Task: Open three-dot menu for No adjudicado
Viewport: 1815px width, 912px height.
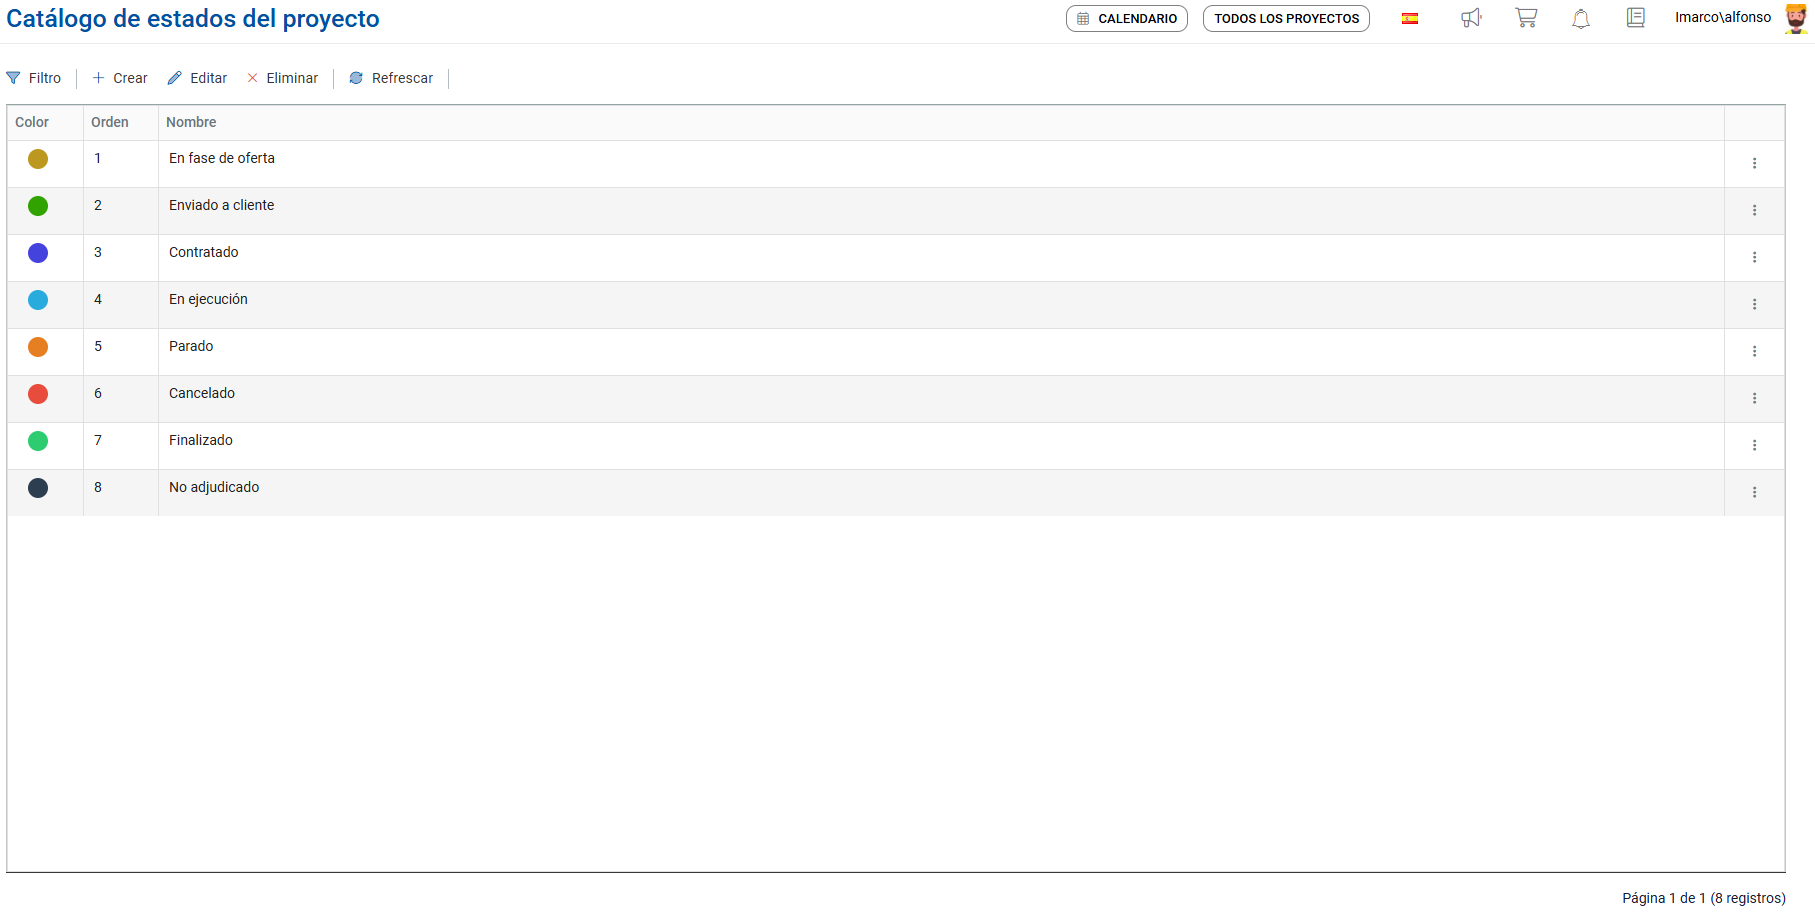Action: pyautogui.click(x=1754, y=492)
